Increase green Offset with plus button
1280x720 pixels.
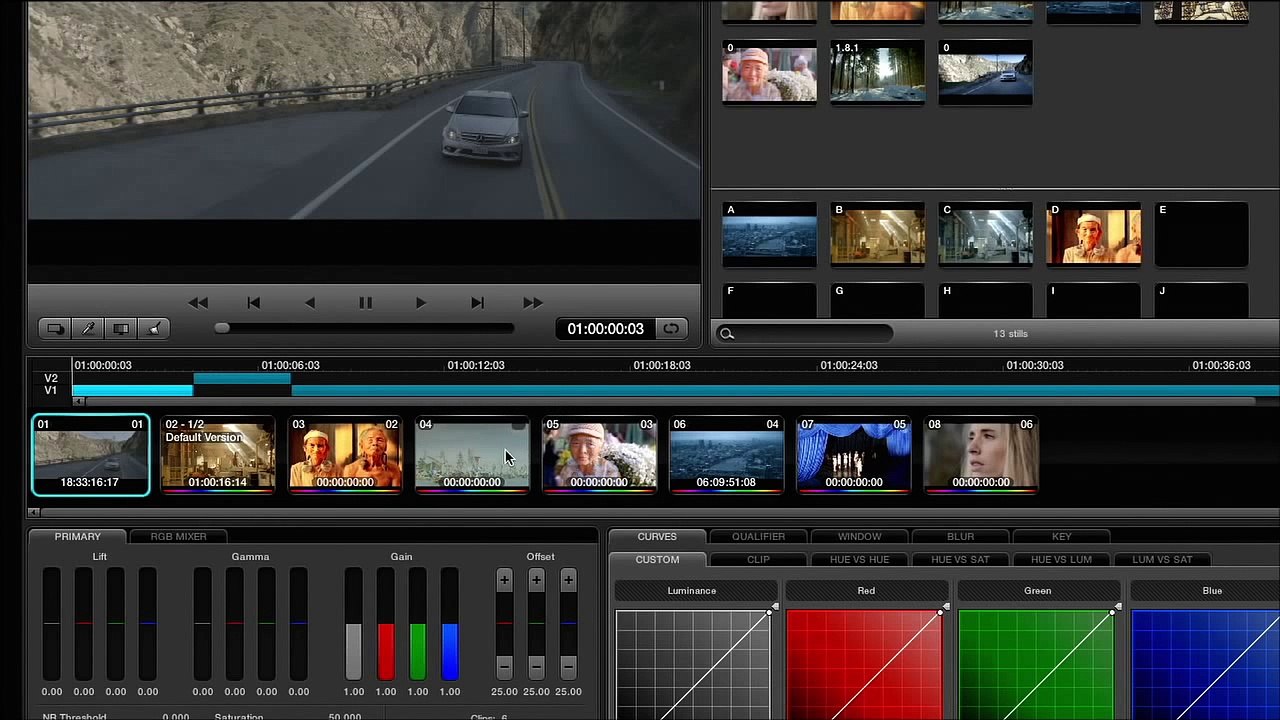coord(536,579)
